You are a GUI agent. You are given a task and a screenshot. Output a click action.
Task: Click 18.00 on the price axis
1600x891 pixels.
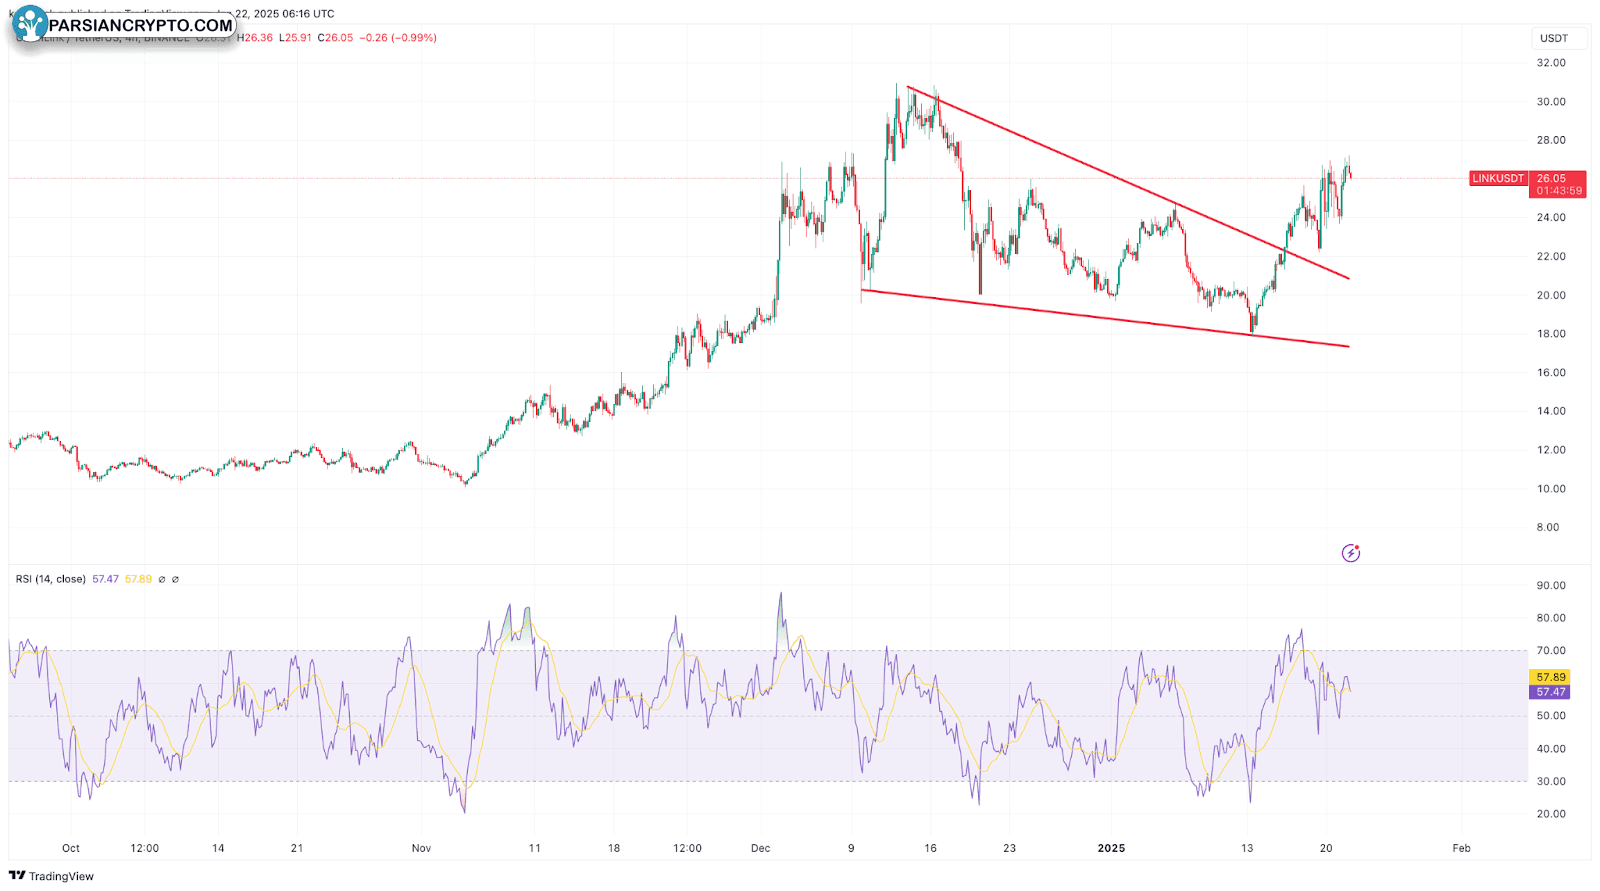[1551, 334]
